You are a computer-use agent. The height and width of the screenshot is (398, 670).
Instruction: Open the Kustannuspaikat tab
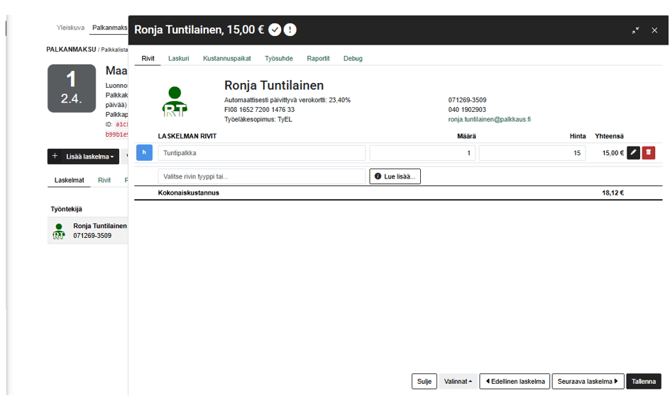point(227,59)
